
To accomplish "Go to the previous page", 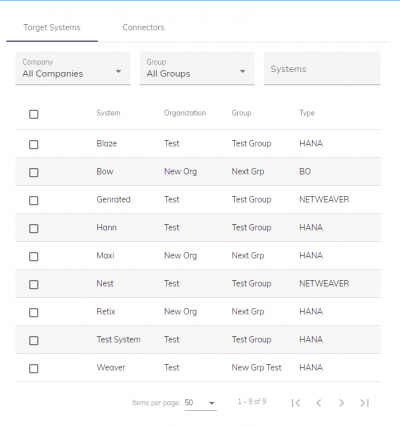I will 319,403.
